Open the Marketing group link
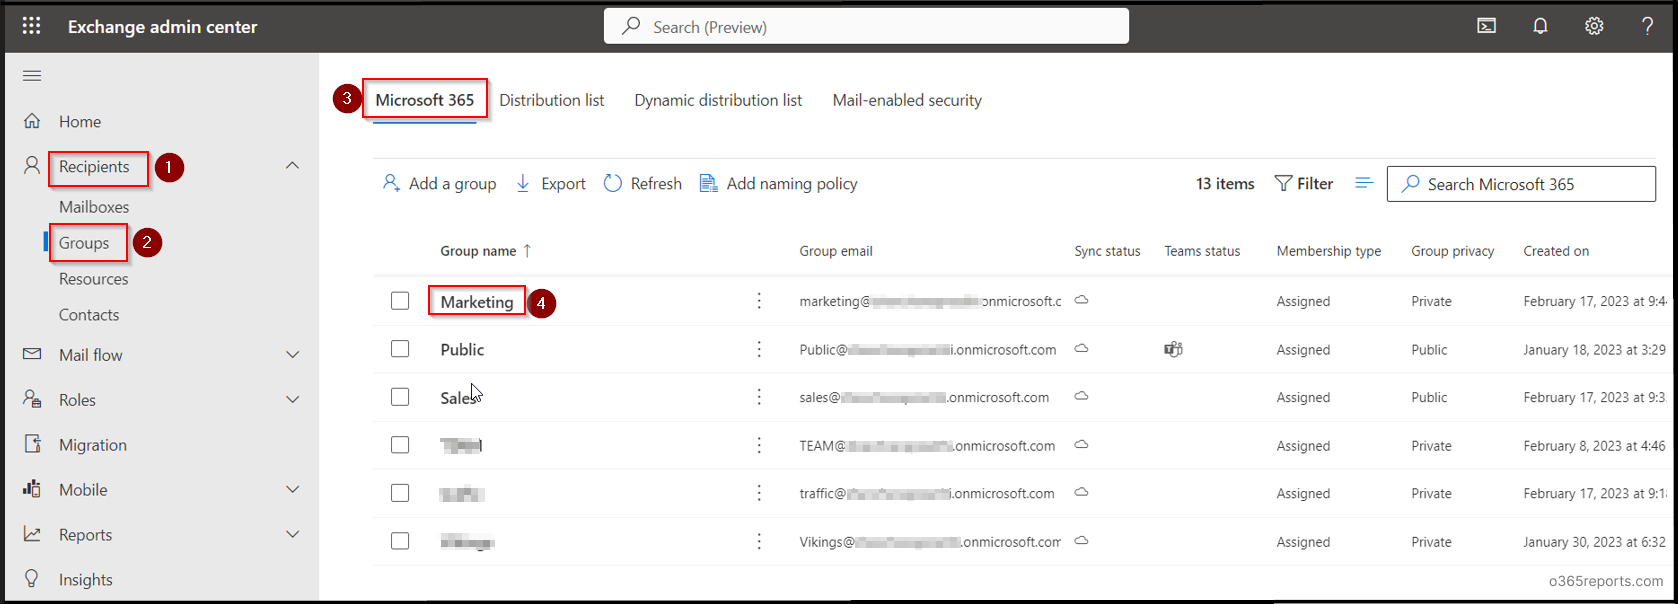Screen dimensions: 1678x604 (476, 302)
